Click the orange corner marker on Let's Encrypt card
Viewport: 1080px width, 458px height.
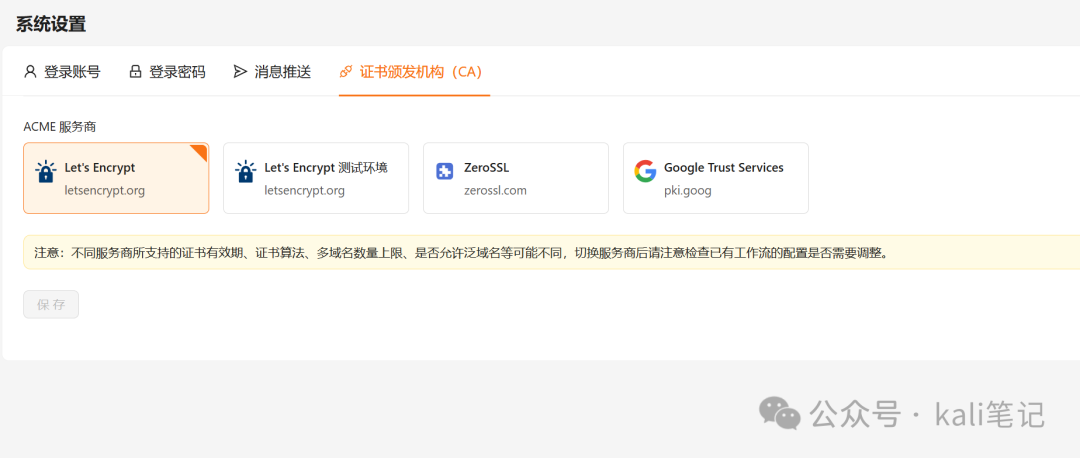pyautogui.click(x=200, y=151)
